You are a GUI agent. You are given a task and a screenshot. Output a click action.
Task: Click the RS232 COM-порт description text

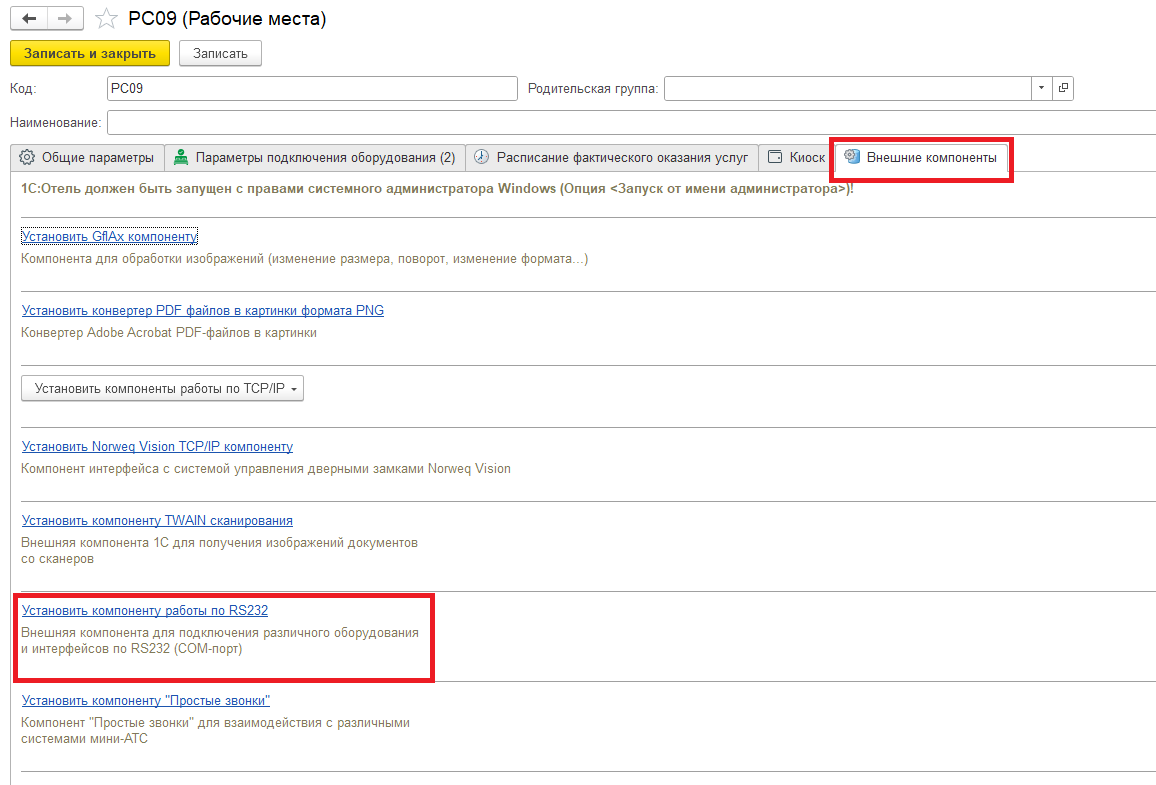(x=220, y=641)
